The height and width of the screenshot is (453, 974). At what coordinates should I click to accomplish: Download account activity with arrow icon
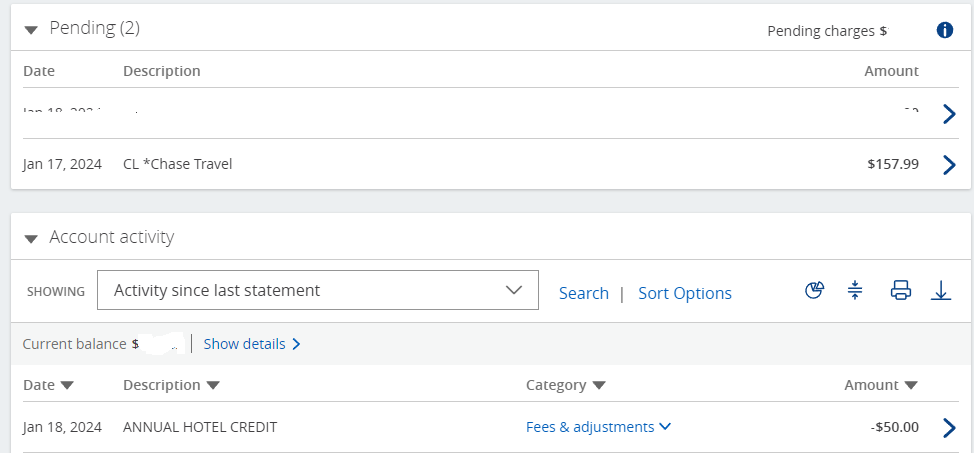[941, 291]
